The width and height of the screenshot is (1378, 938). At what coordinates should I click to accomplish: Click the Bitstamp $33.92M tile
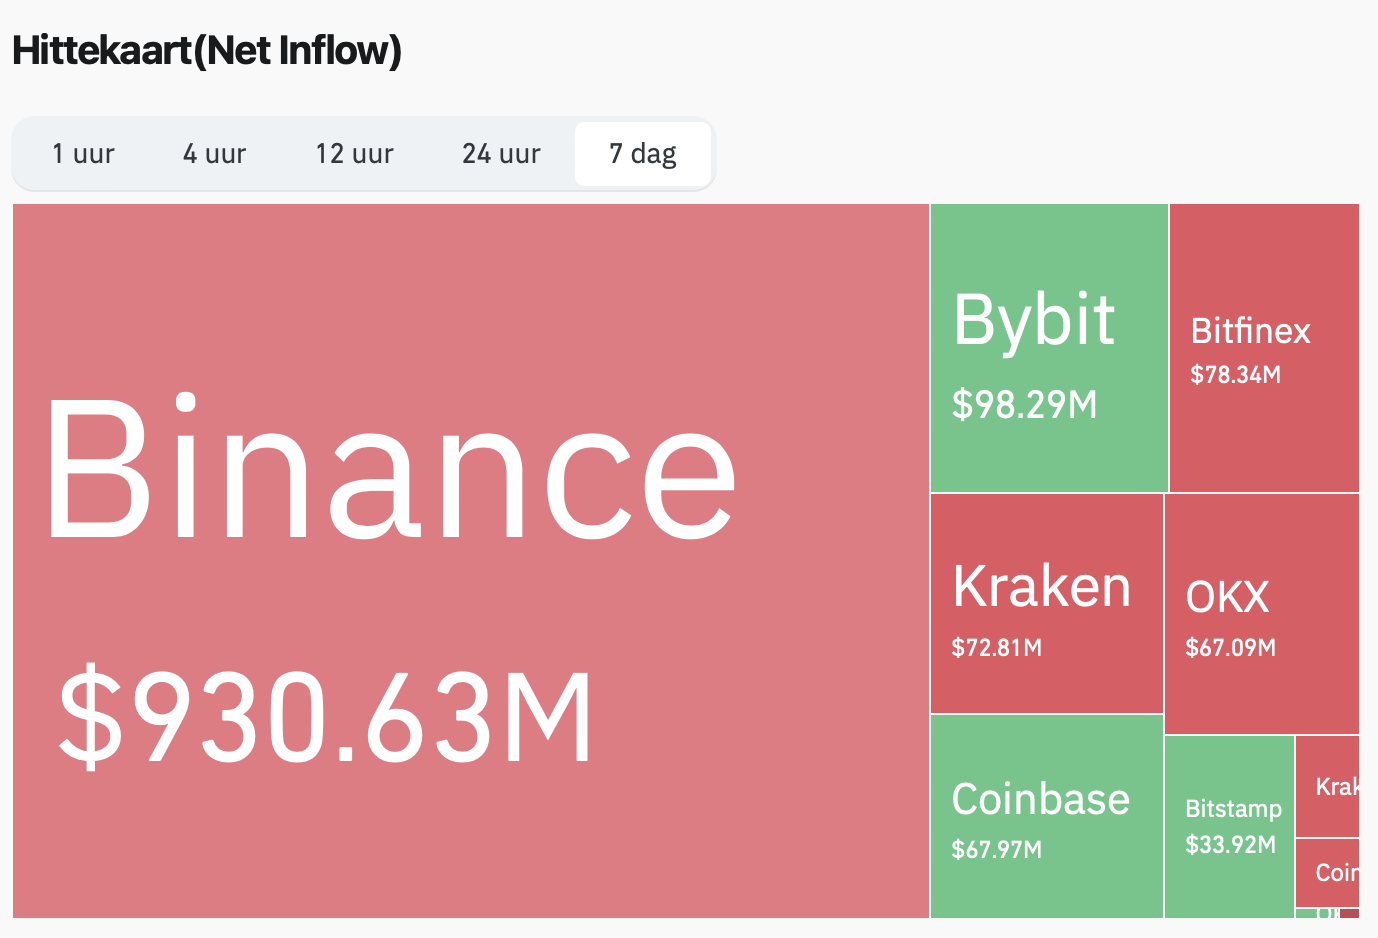pyautogui.click(x=1230, y=825)
